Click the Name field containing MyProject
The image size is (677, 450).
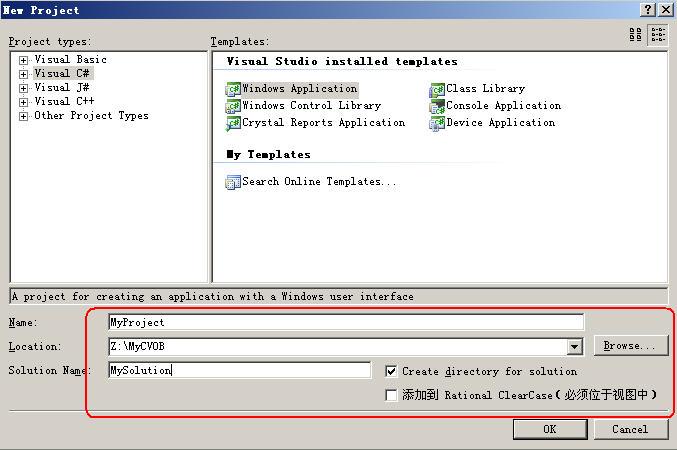(346, 322)
